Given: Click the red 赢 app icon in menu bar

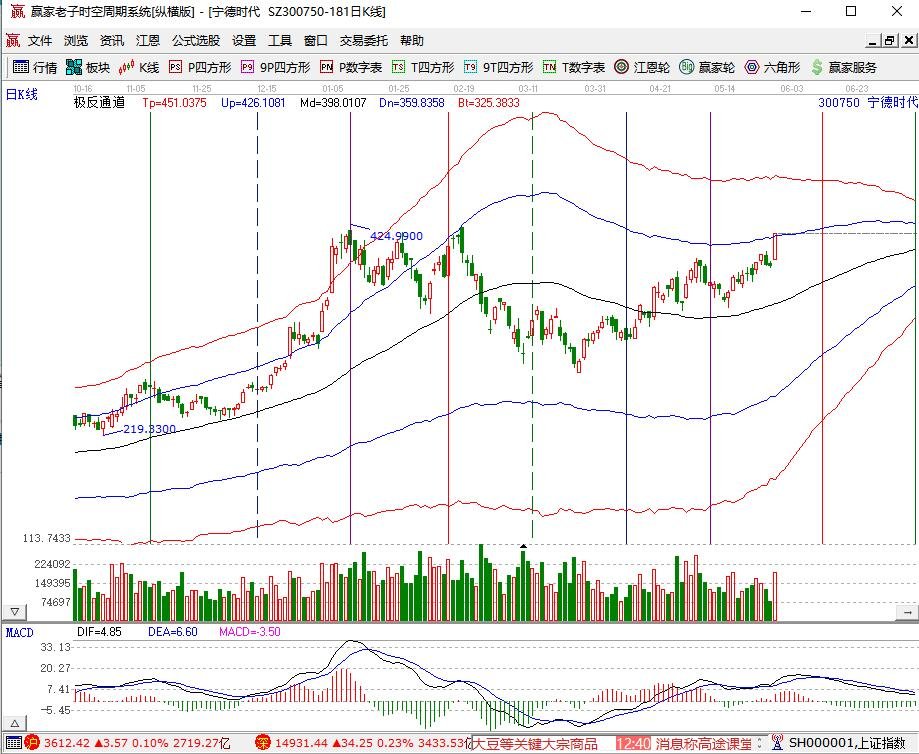Looking at the screenshot, I should (12, 40).
